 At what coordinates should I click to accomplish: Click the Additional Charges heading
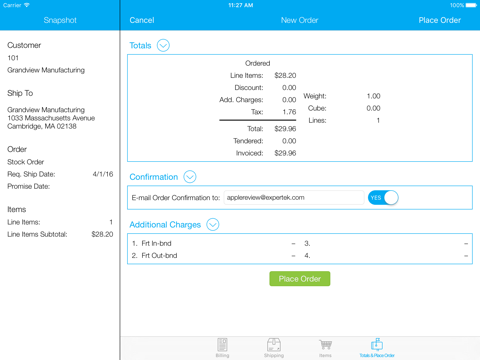[x=165, y=225]
